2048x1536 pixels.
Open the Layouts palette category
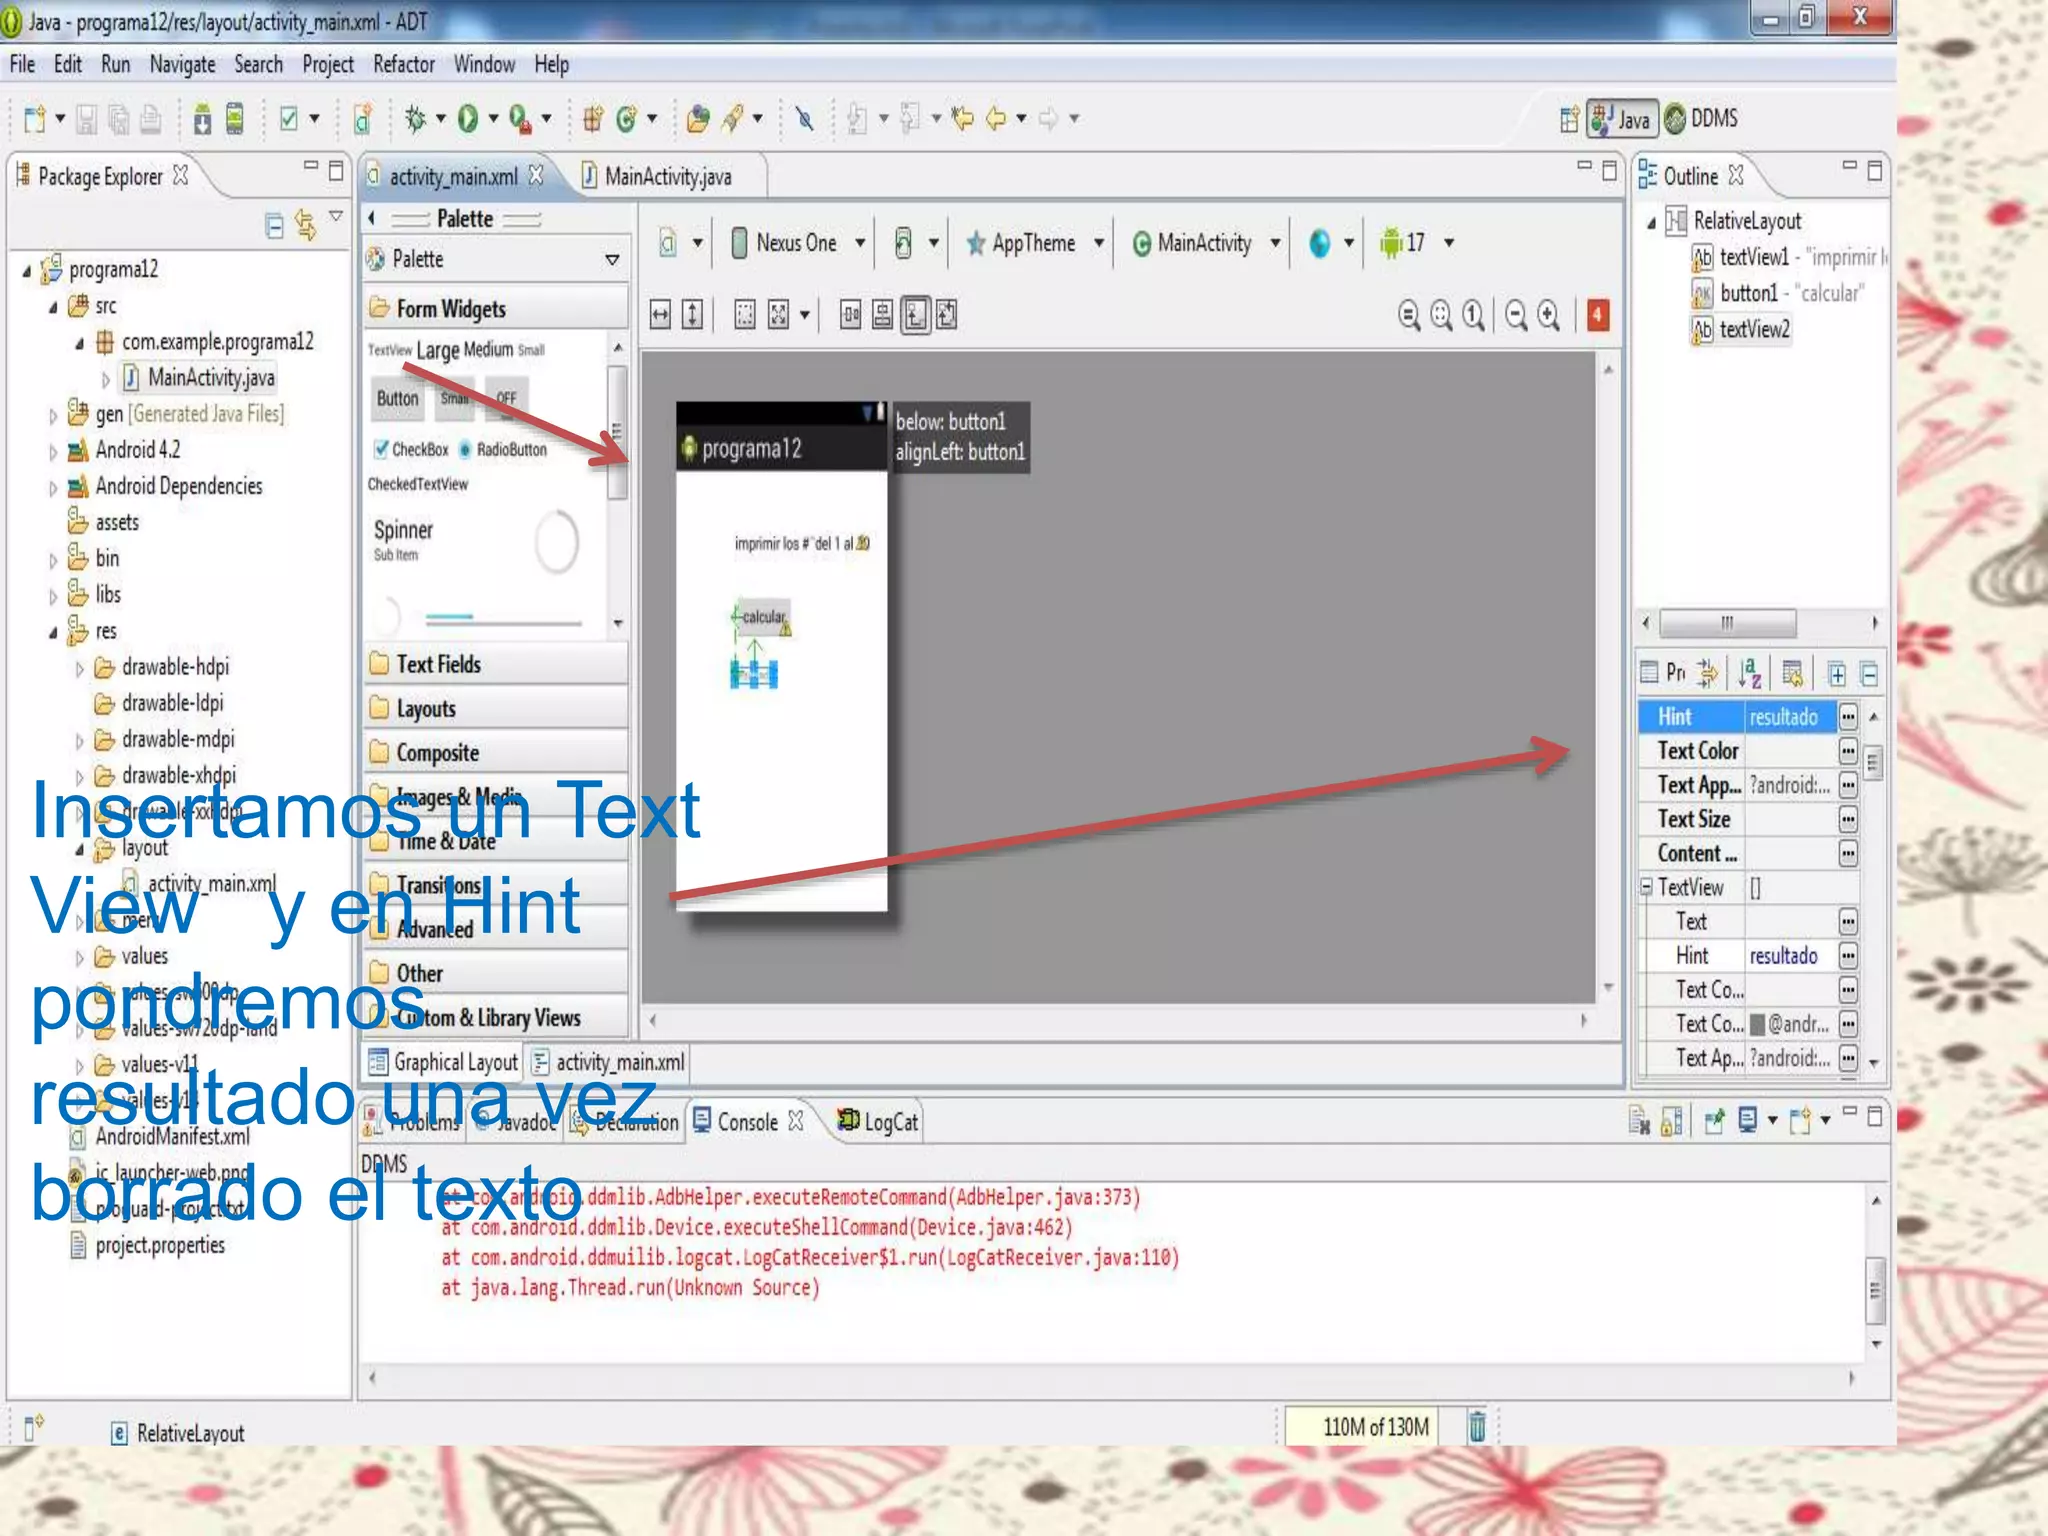point(496,709)
